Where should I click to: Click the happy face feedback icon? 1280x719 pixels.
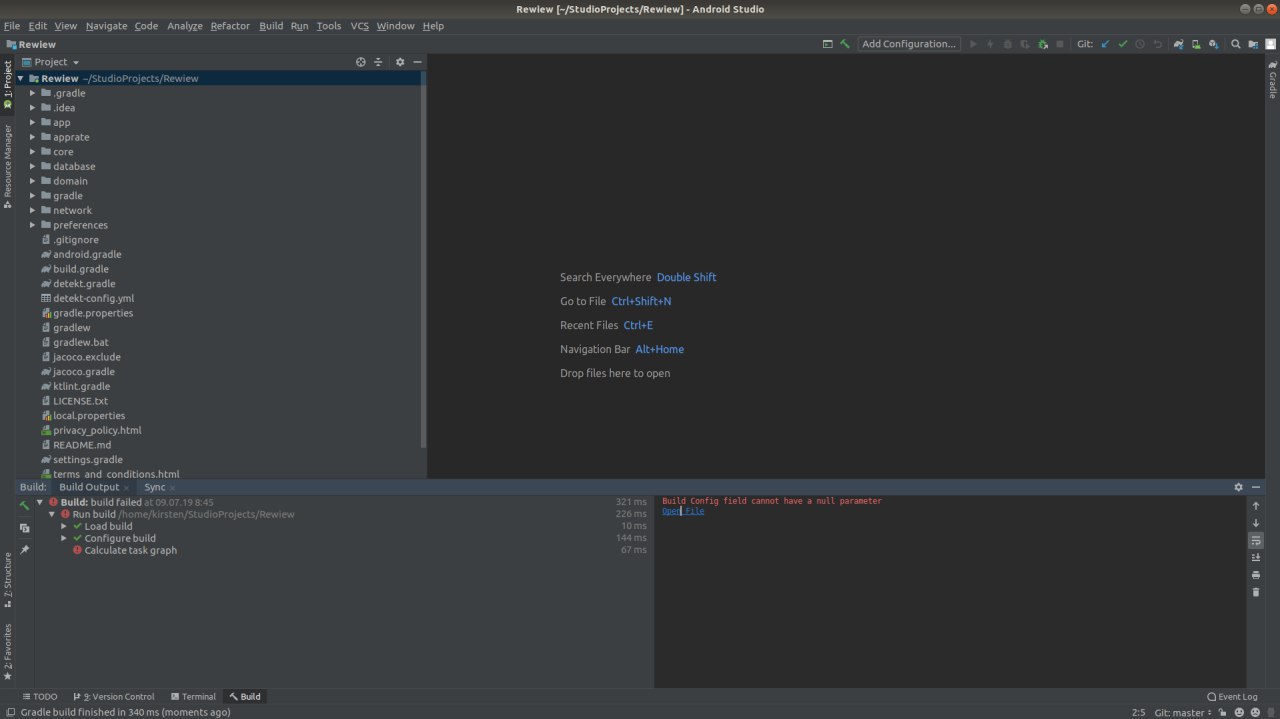(x=1240, y=712)
